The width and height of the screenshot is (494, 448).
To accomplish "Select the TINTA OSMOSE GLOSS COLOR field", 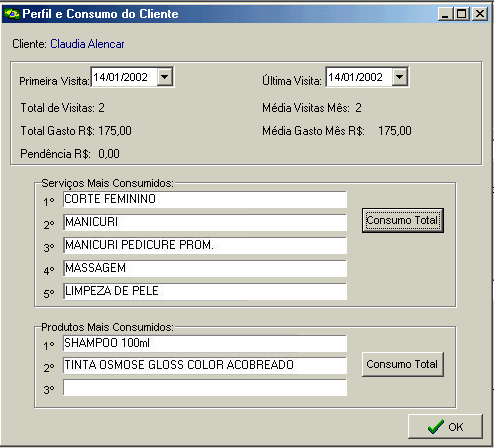I will click(205, 365).
